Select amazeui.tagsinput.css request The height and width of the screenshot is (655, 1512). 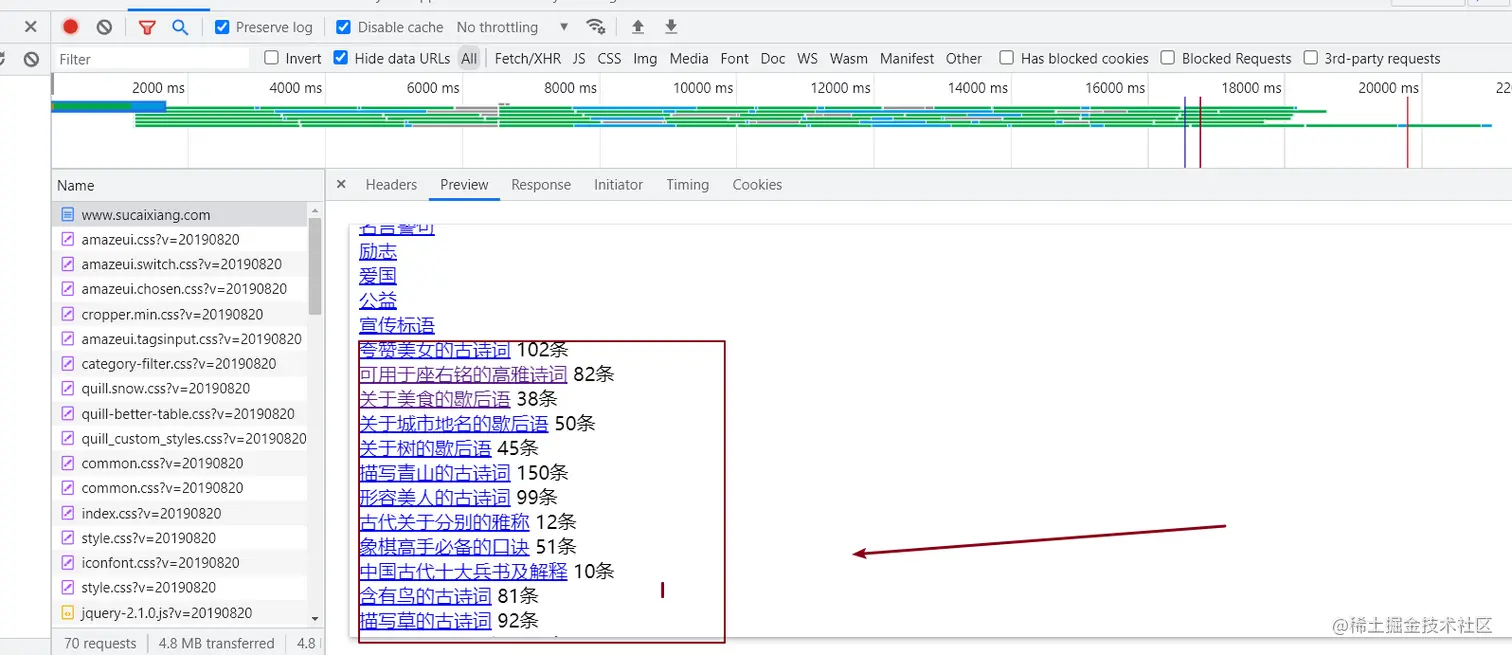[180, 339]
